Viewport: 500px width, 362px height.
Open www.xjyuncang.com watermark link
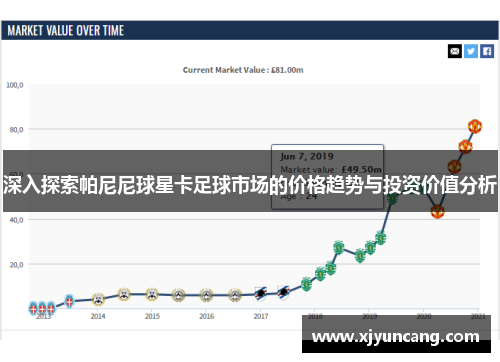396,336
